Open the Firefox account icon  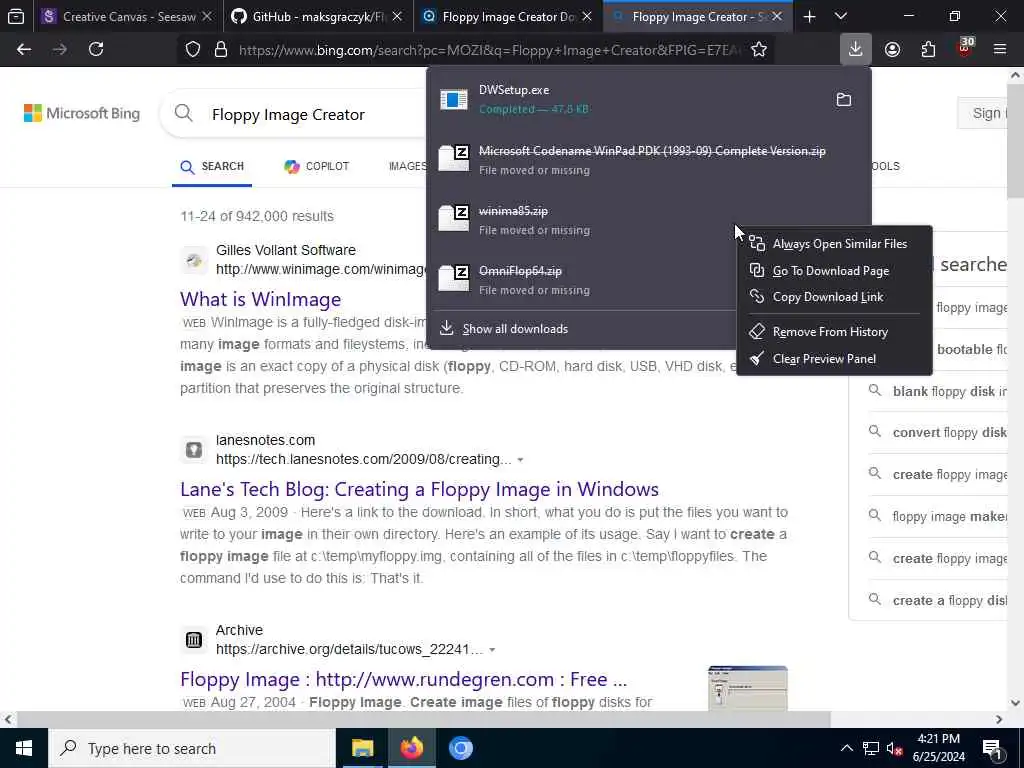coord(892,49)
